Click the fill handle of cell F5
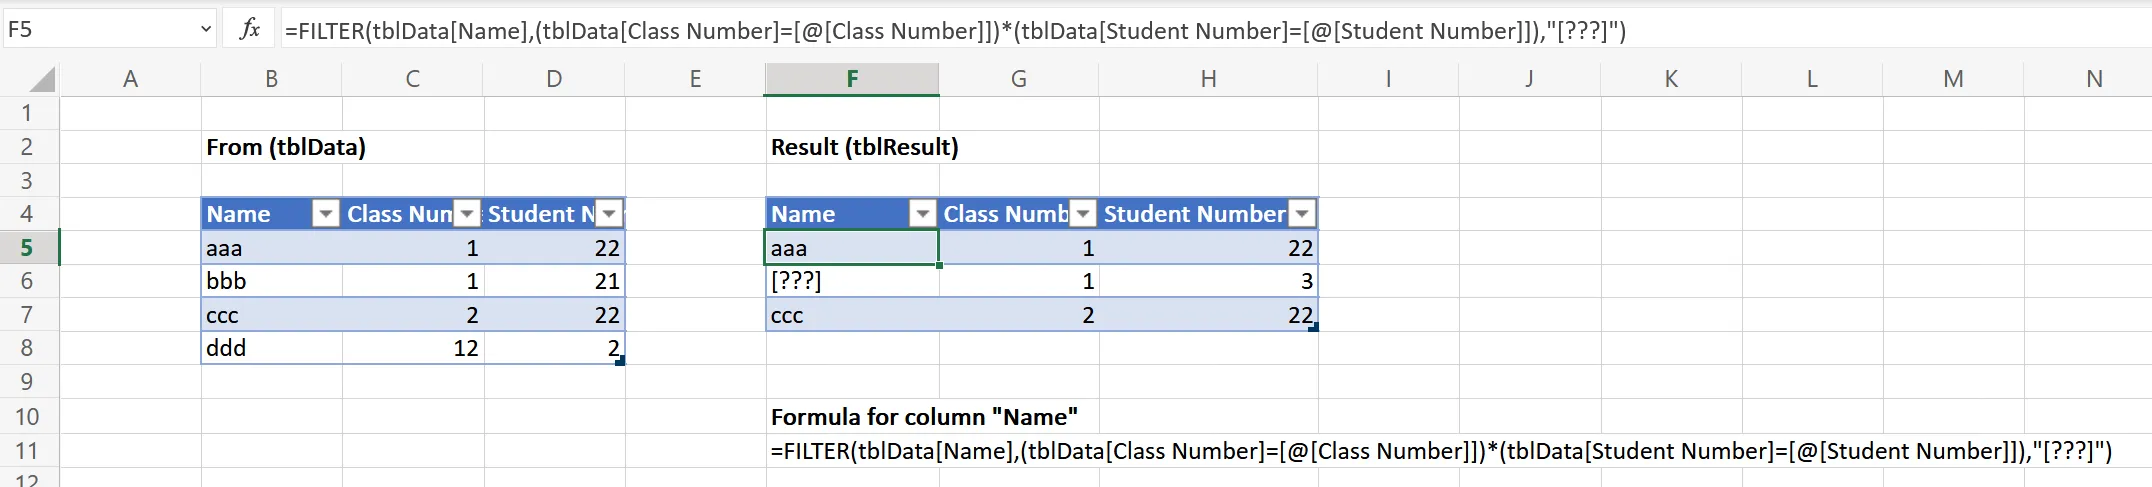The height and width of the screenshot is (487, 2152). click(x=939, y=265)
